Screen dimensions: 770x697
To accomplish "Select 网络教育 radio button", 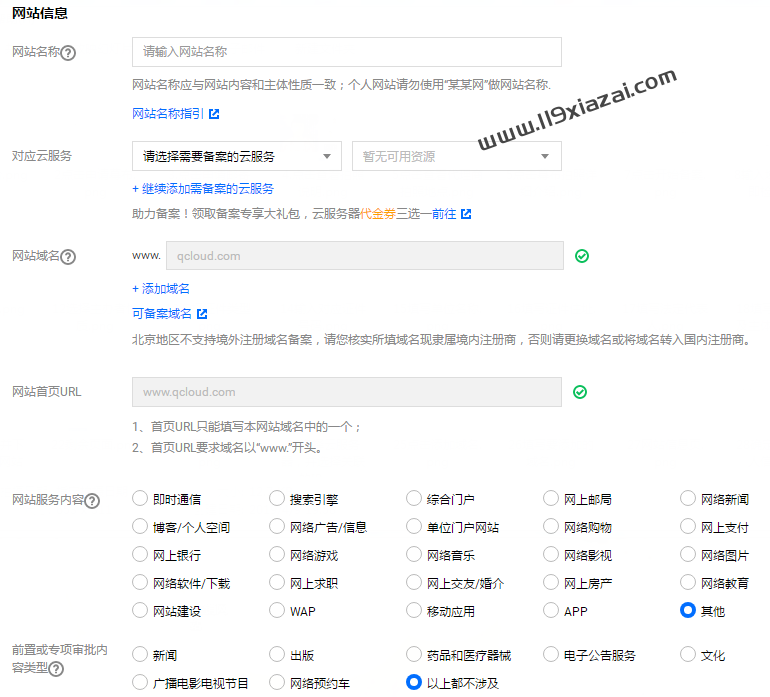I will 688,582.
